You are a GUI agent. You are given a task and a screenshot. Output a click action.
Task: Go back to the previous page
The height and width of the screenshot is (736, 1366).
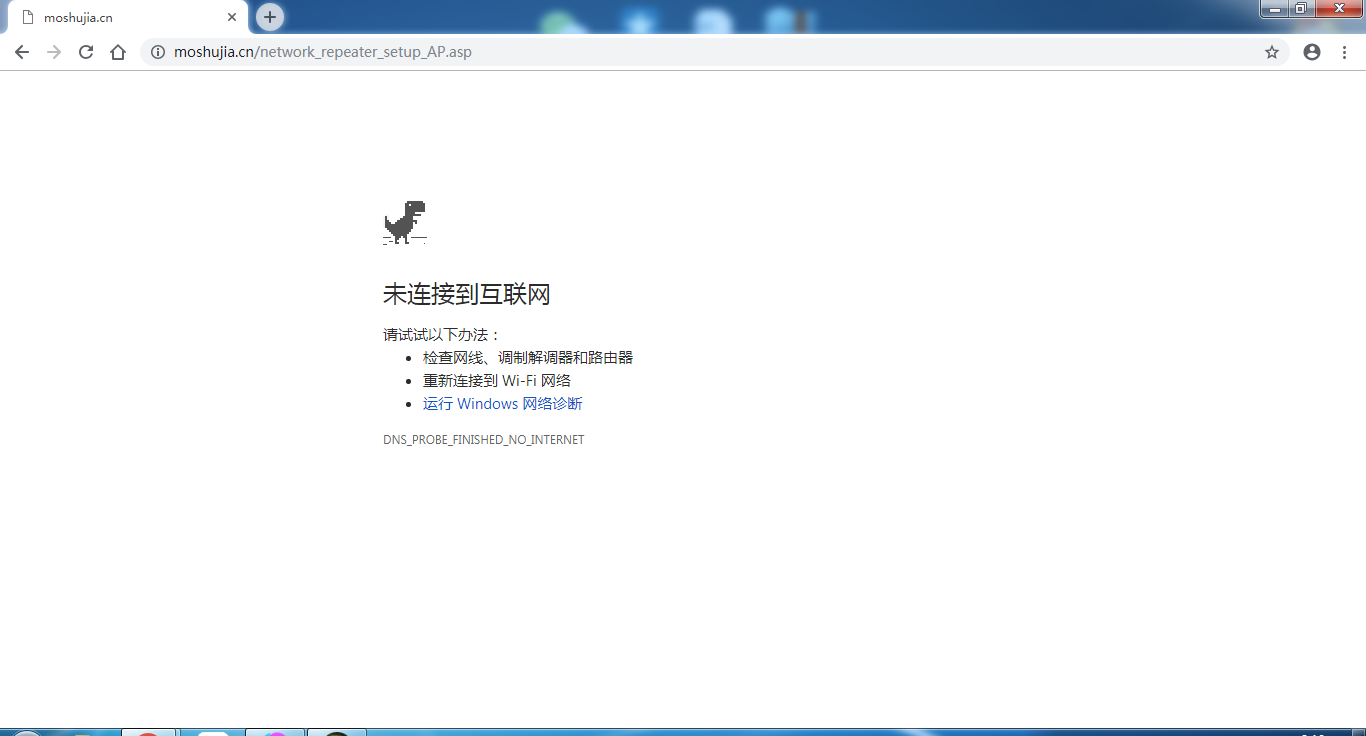(22, 52)
